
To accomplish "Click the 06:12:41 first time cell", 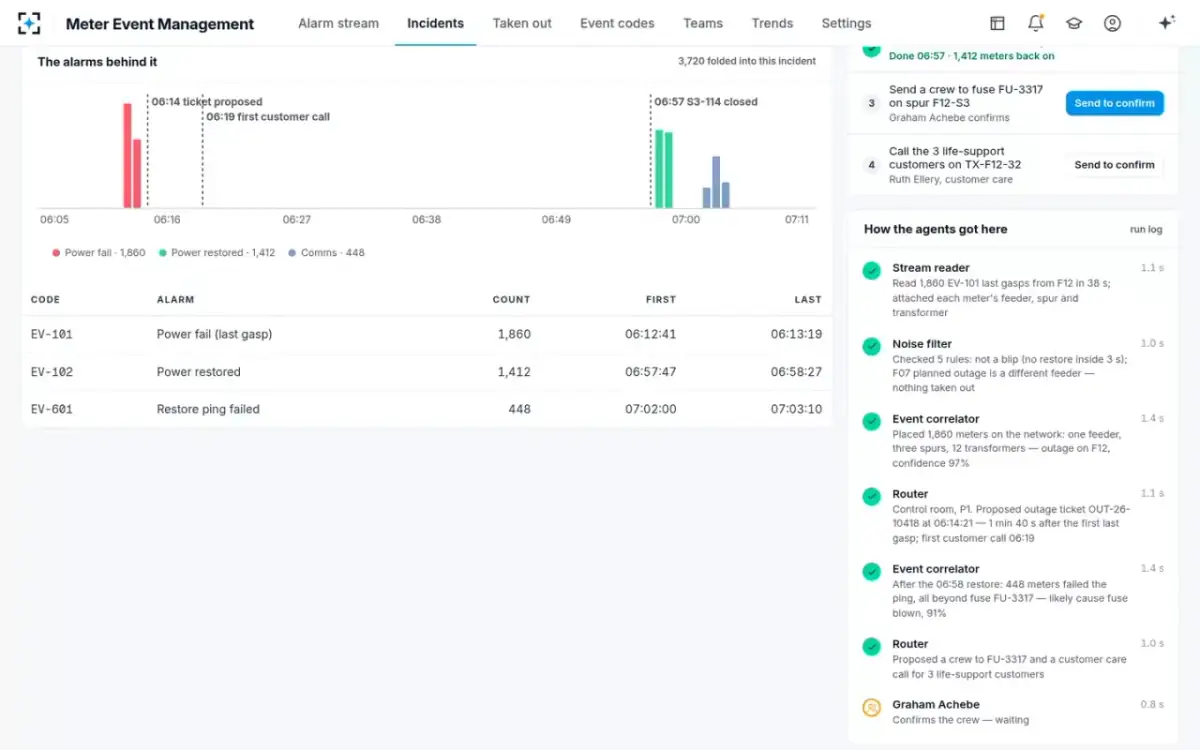I will pos(651,335).
